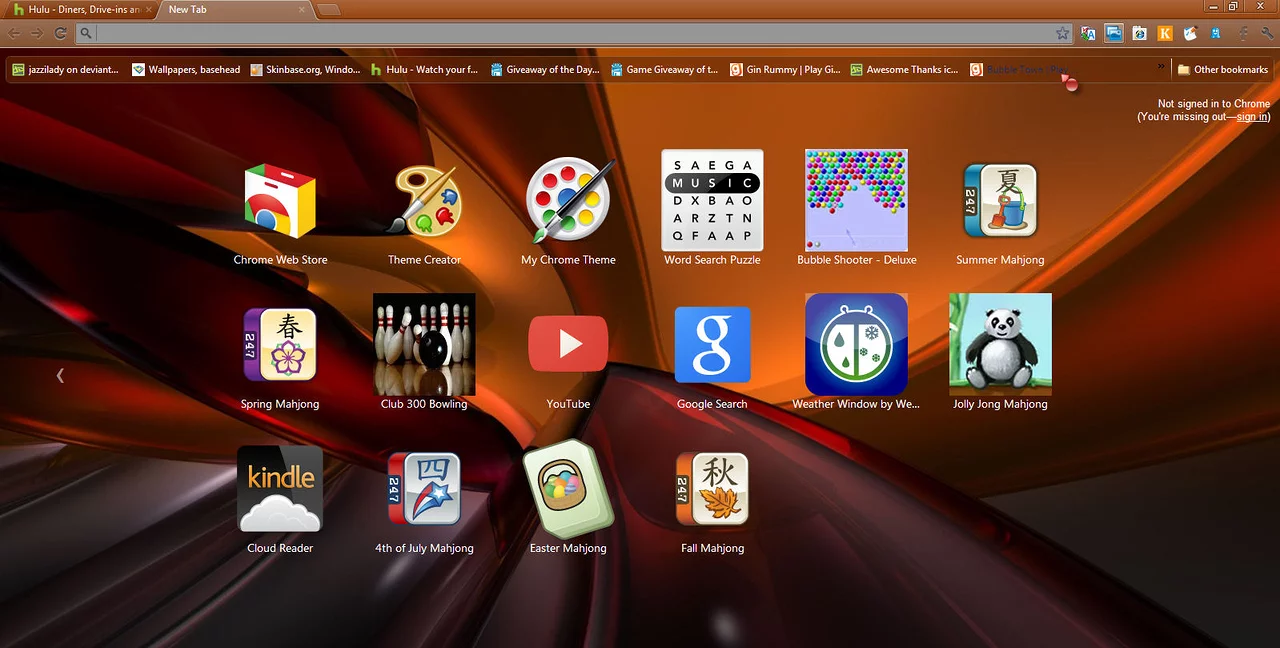Click the orange K extension icon
1280x648 pixels.
click(1165, 33)
